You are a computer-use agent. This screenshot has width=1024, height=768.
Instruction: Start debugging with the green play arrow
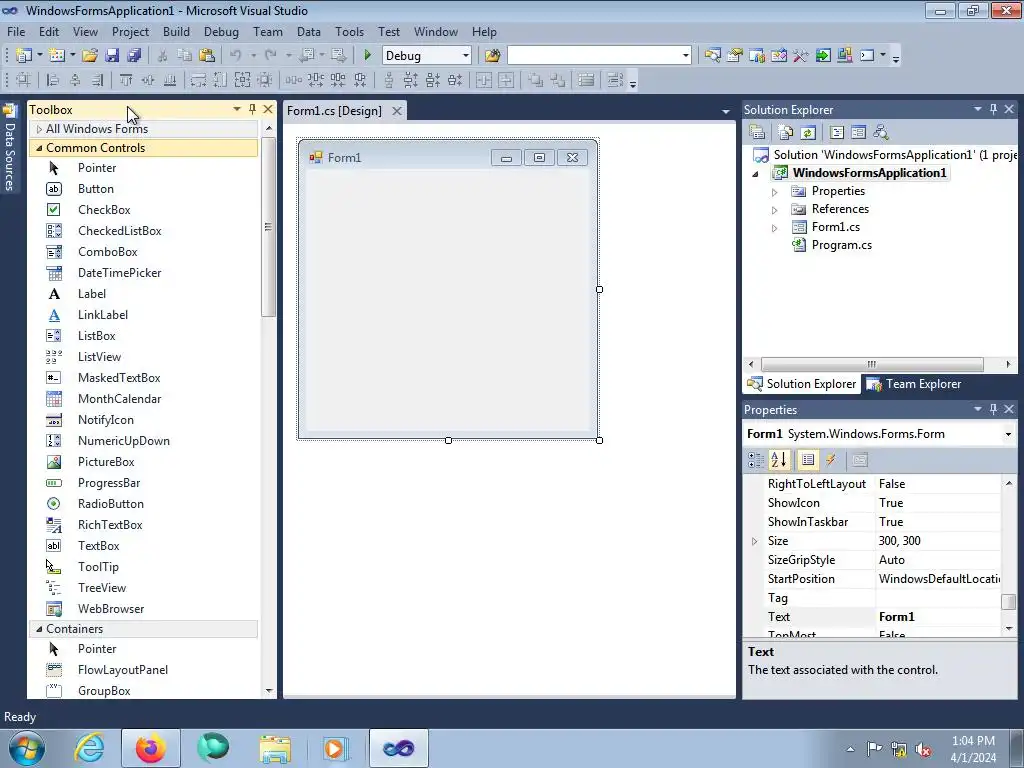click(x=368, y=56)
